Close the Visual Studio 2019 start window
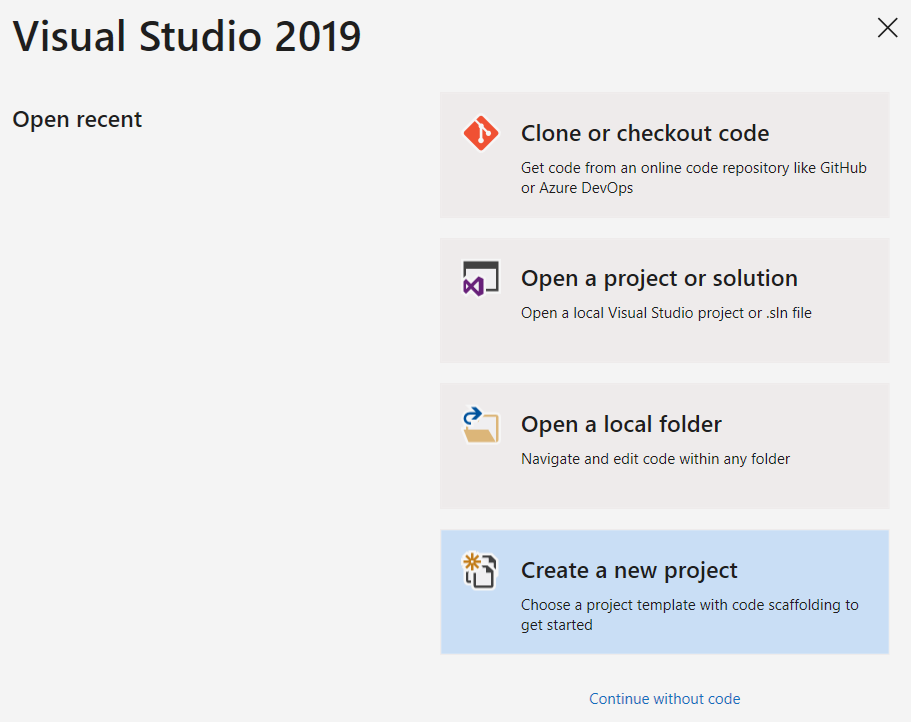The height and width of the screenshot is (722, 911). 887,28
